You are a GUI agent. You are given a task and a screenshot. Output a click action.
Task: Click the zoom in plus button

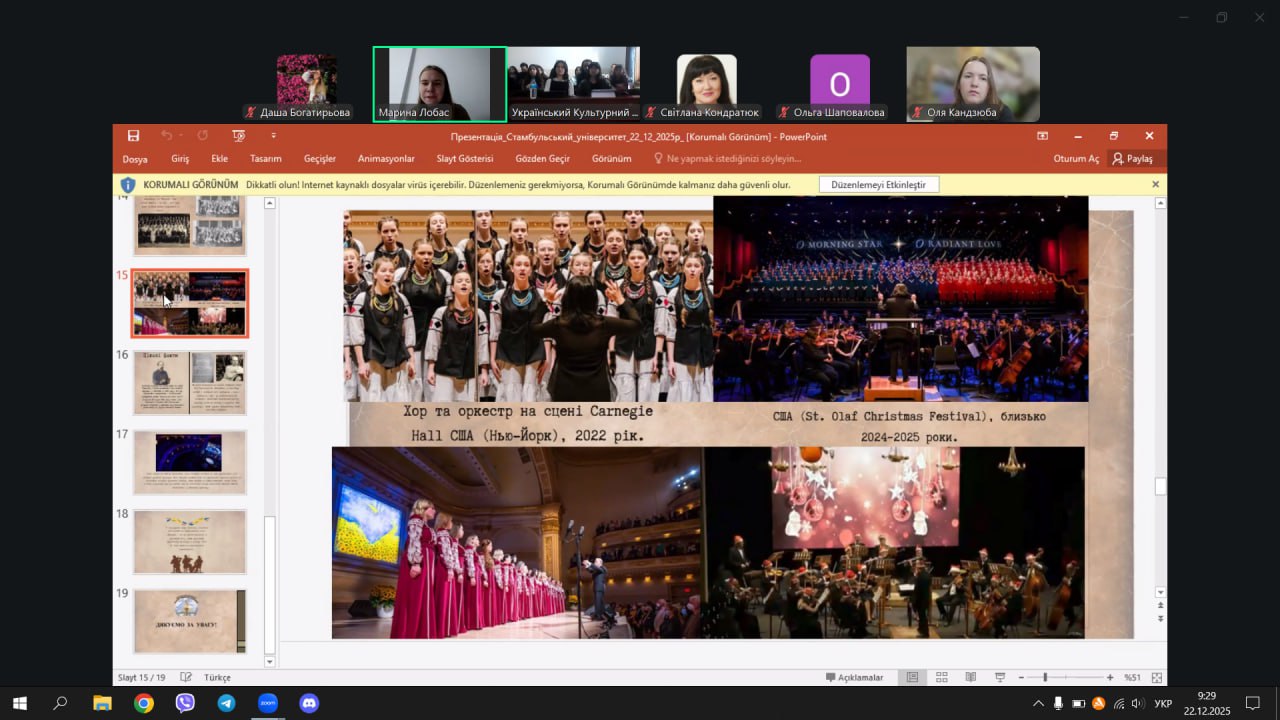(1110, 677)
